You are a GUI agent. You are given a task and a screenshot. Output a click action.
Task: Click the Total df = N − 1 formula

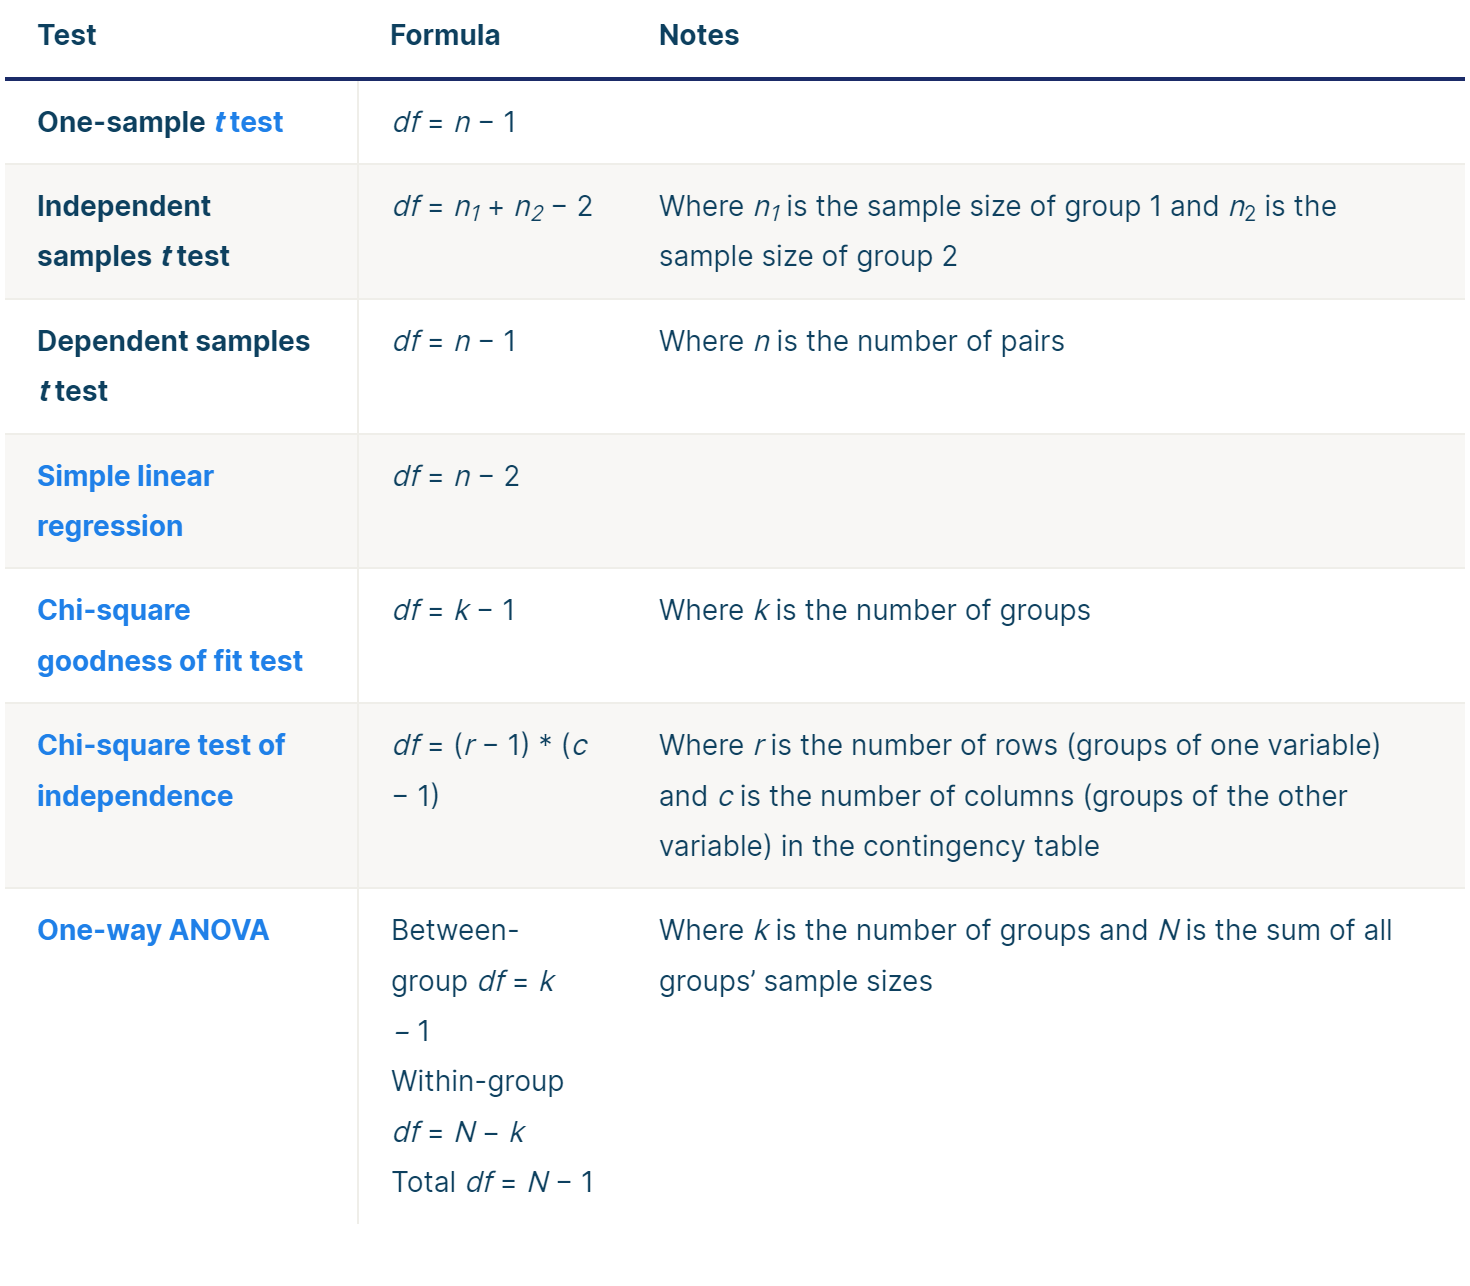click(492, 1182)
